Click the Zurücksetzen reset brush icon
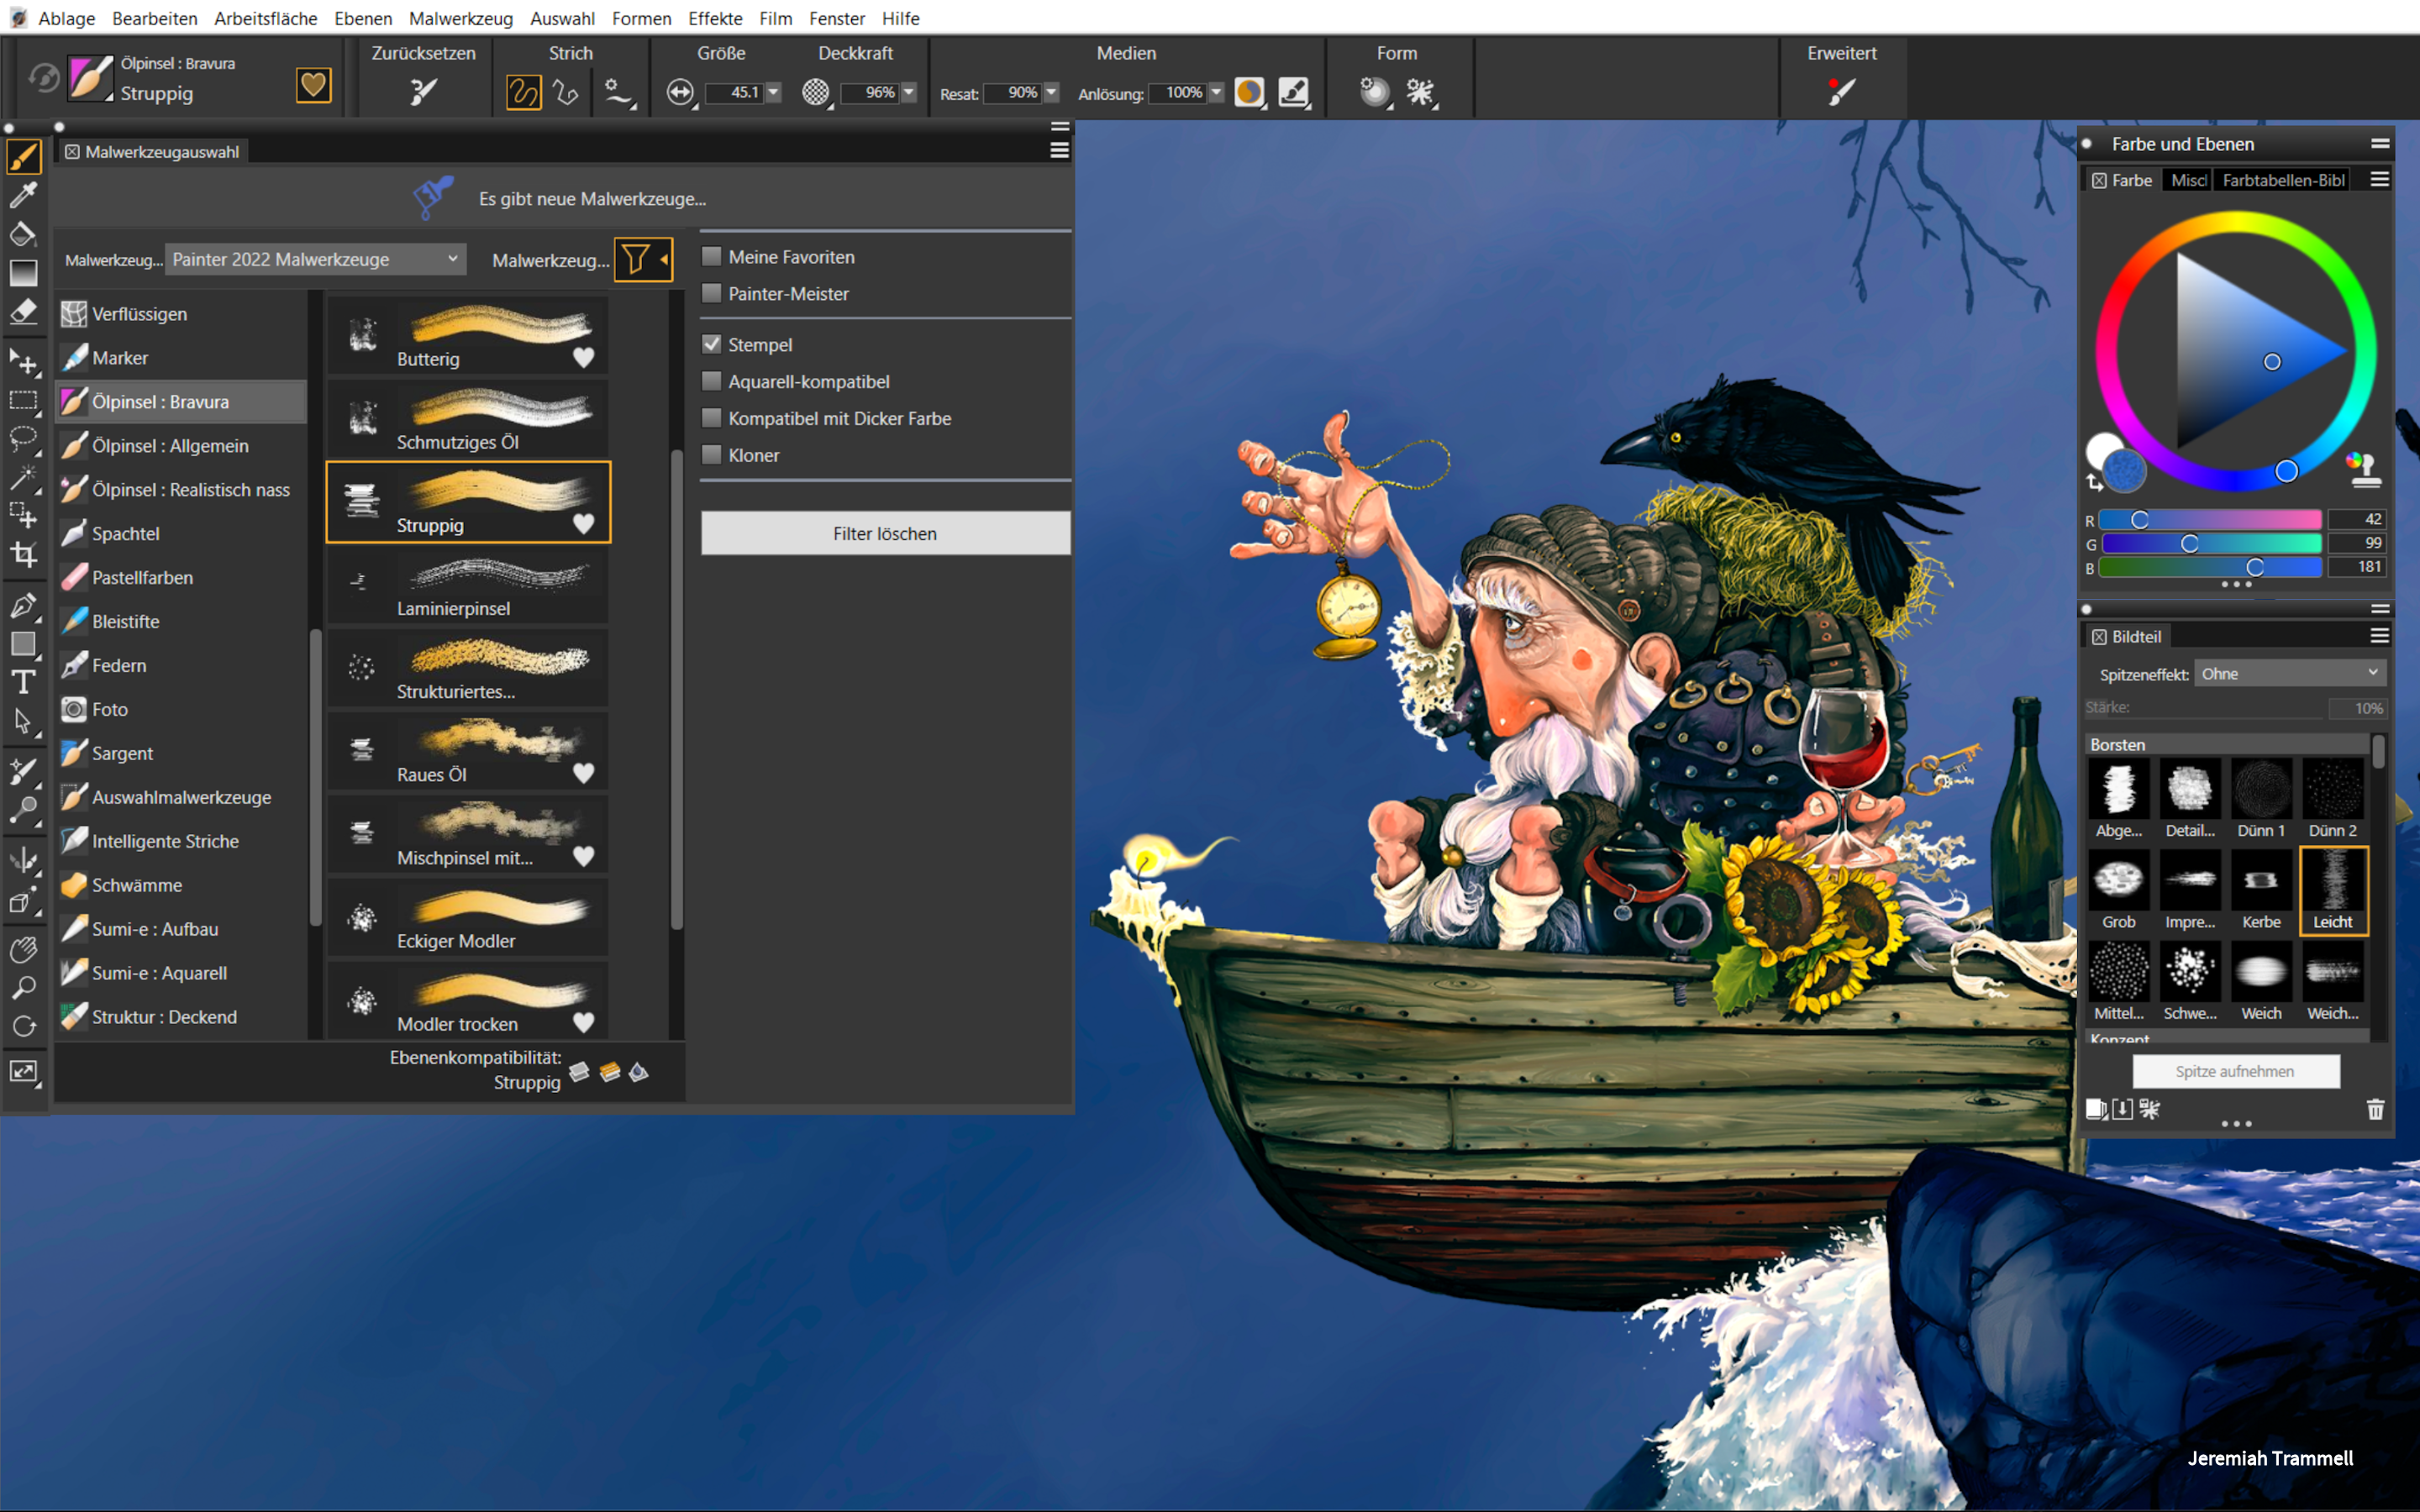 pyautogui.click(x=424, y=92)
